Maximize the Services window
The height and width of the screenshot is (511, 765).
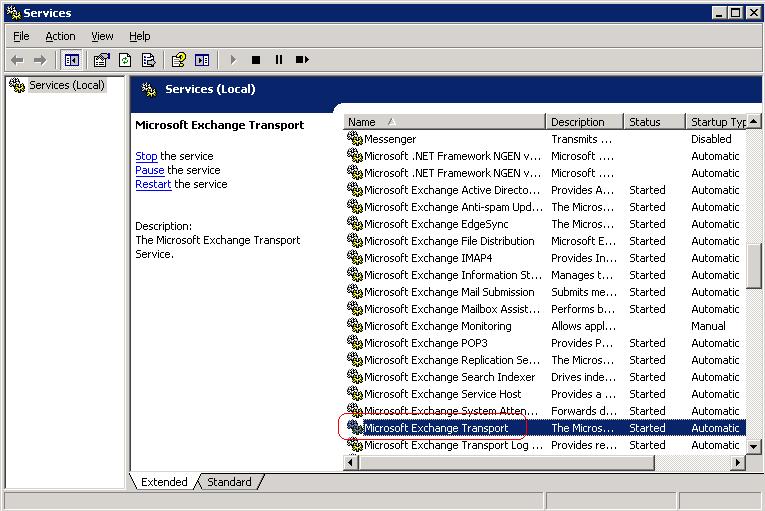click(x=735, y=13)
